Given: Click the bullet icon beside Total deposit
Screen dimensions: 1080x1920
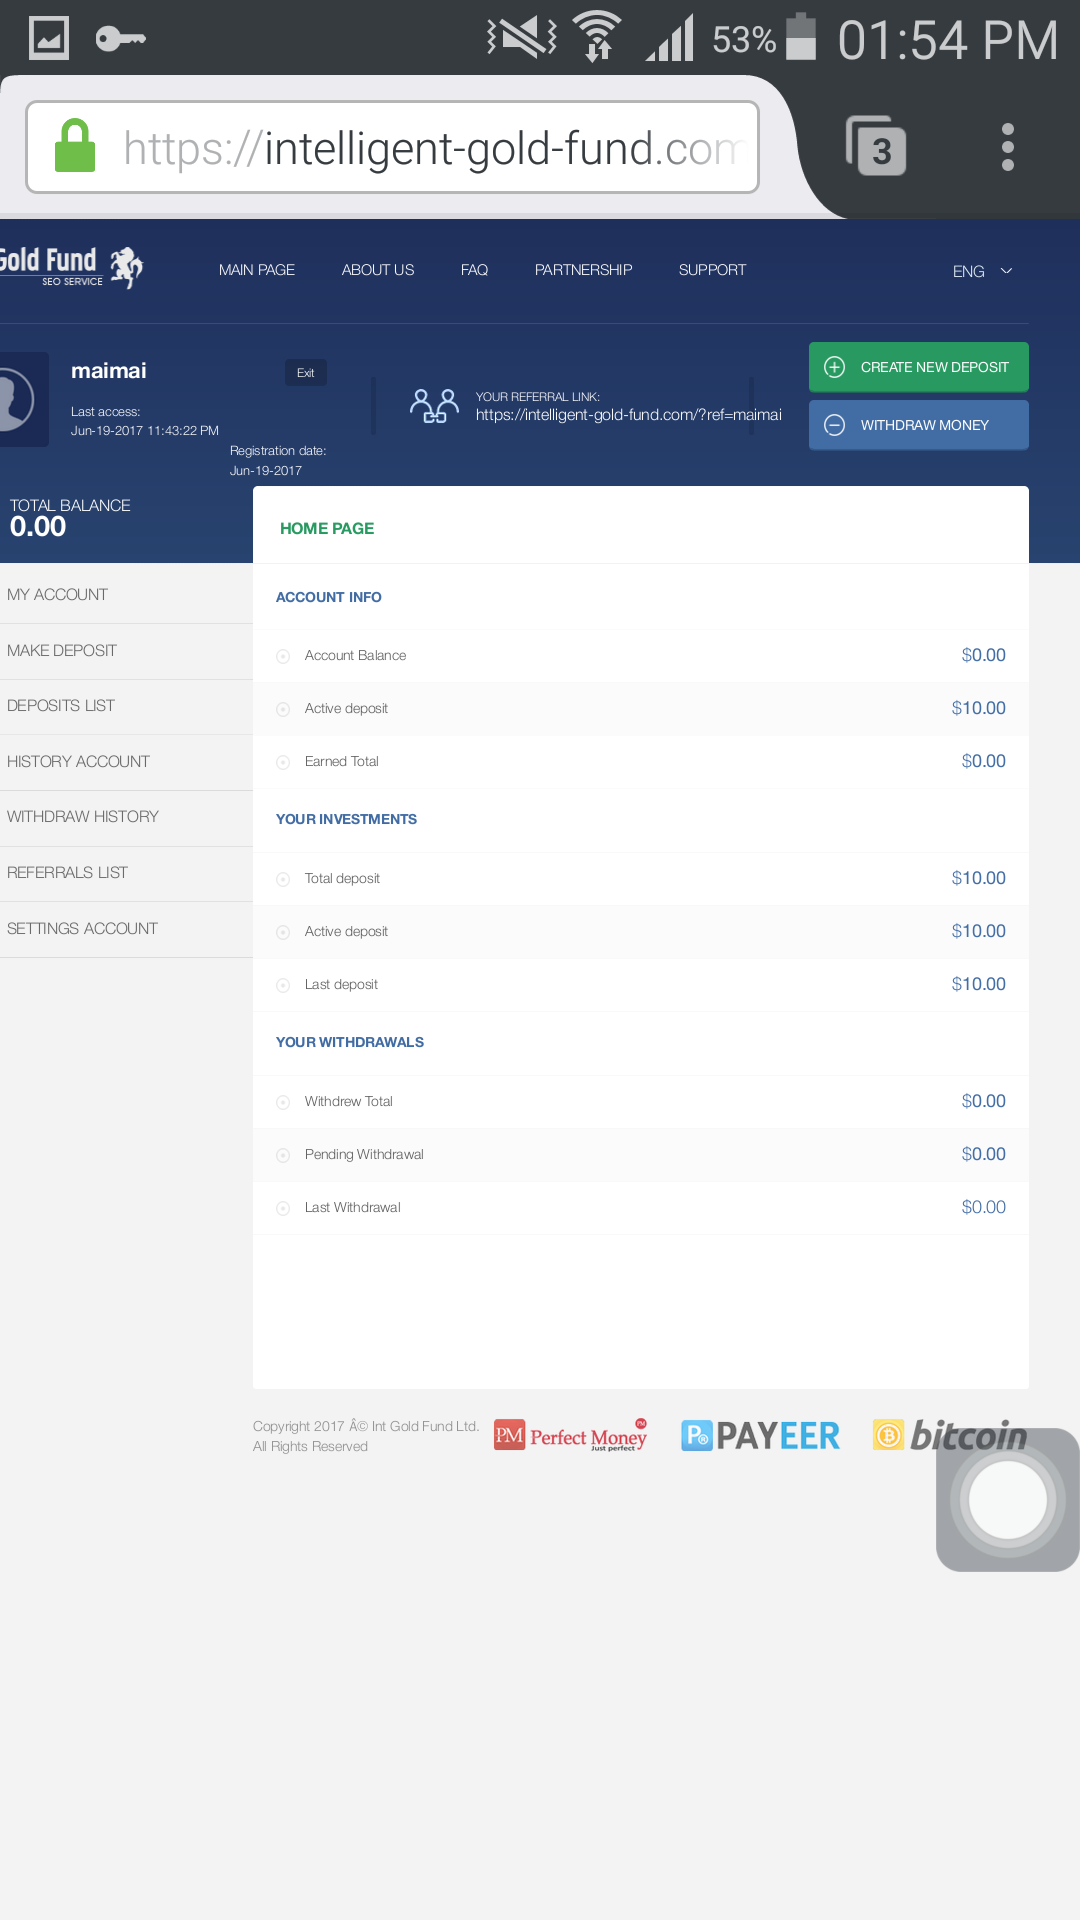Looking at the screenshot, I should click(283, 879).
